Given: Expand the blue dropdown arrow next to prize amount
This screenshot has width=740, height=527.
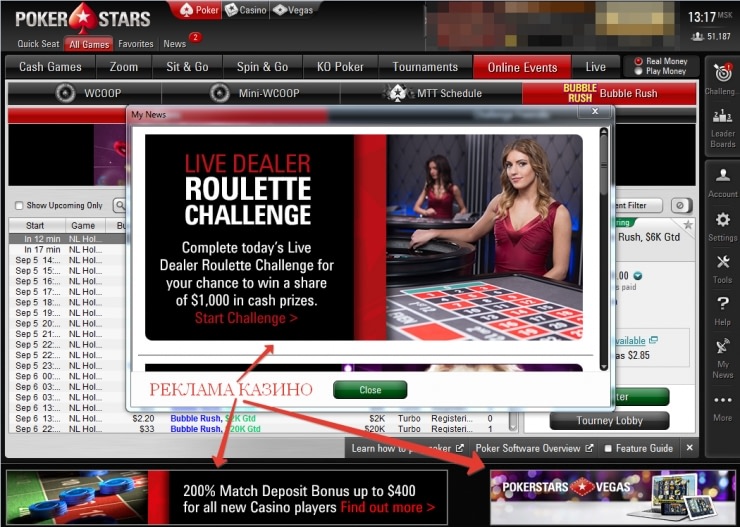Looking at the screenshot, I should coord(638,276).
